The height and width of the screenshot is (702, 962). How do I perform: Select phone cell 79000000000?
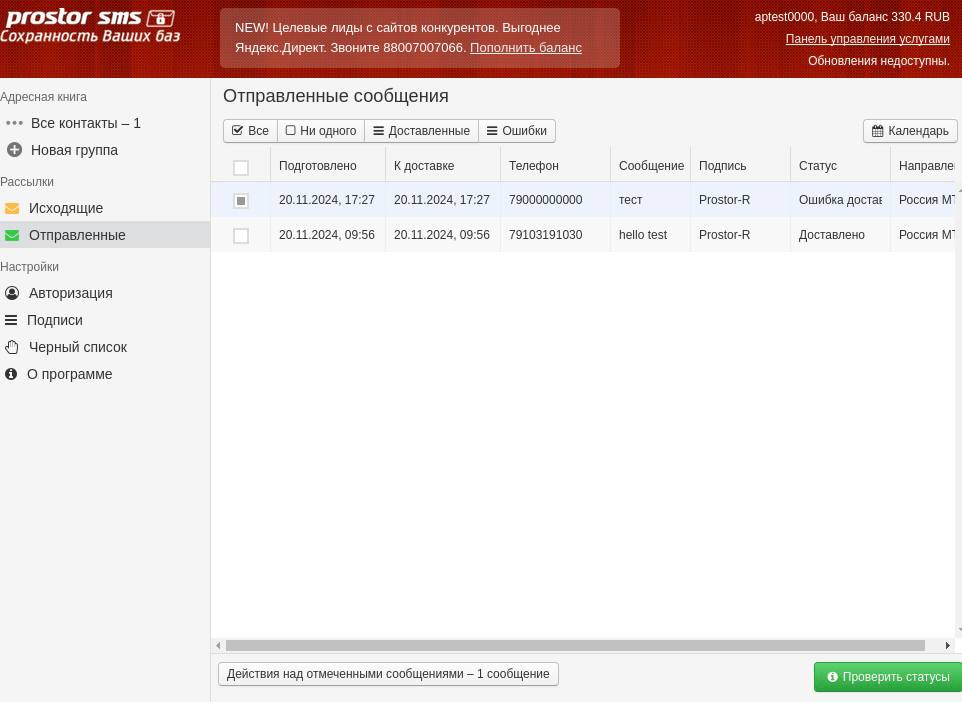(x=545, y=199)
